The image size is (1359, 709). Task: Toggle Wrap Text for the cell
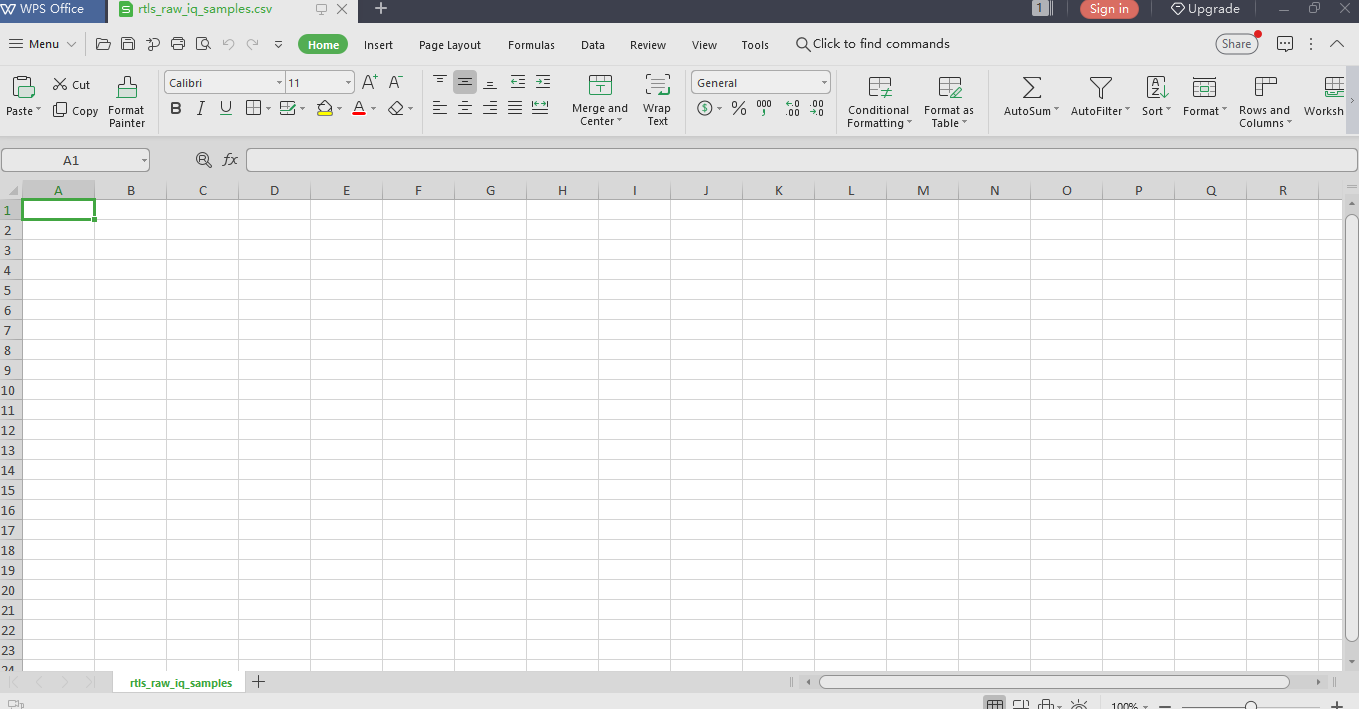[657, 101]
